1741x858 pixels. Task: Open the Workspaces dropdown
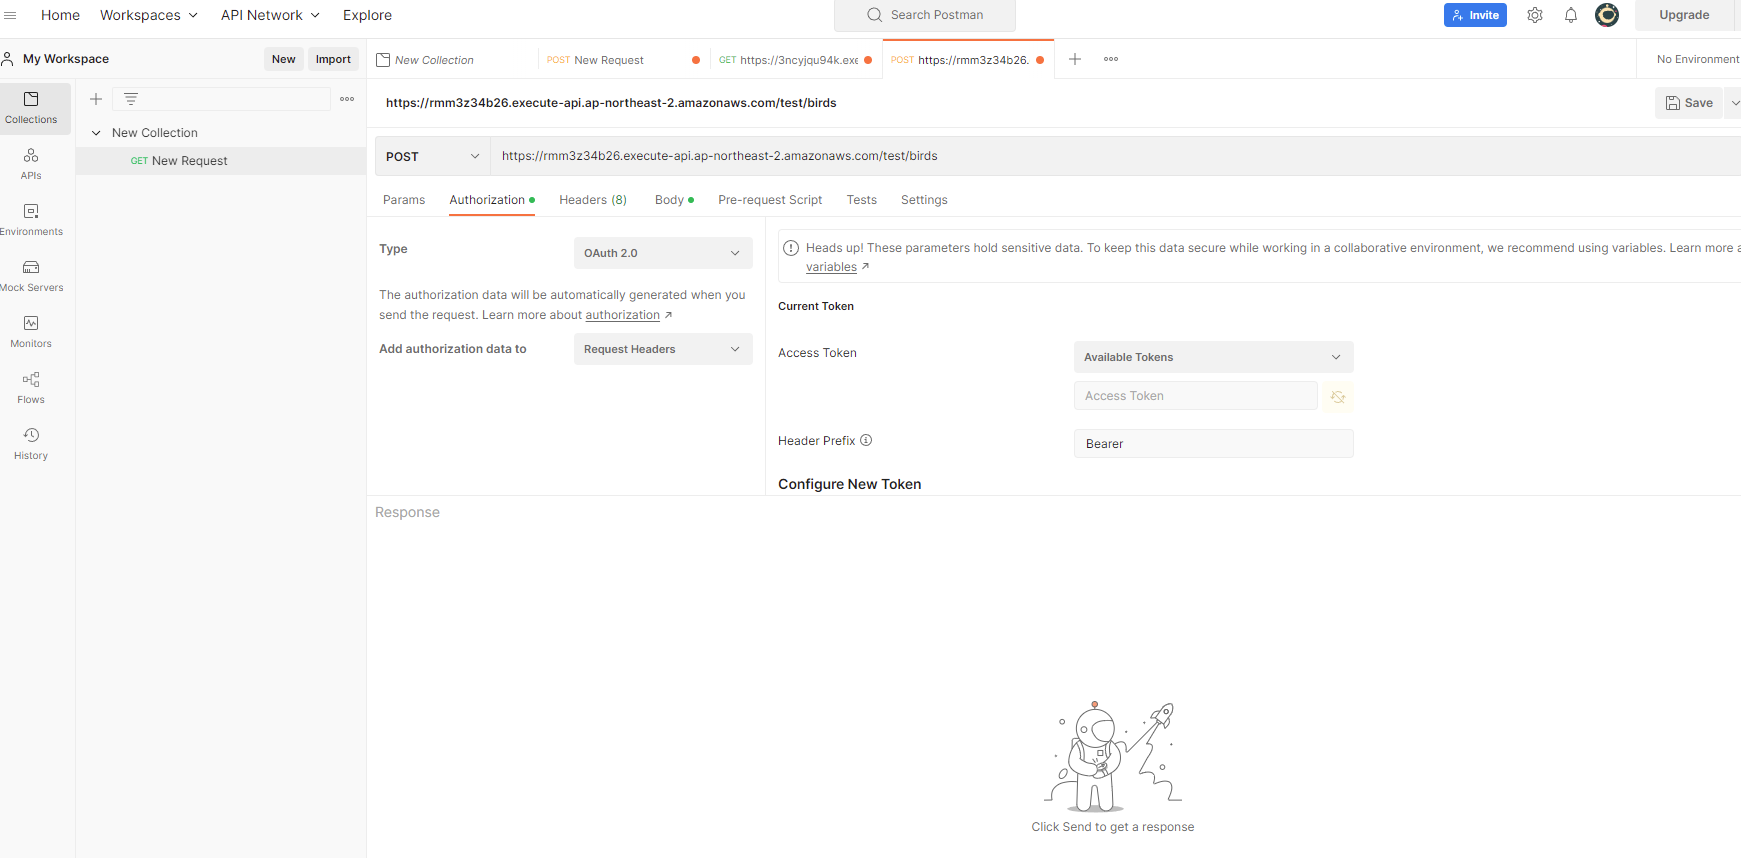(x=149, y=15)
